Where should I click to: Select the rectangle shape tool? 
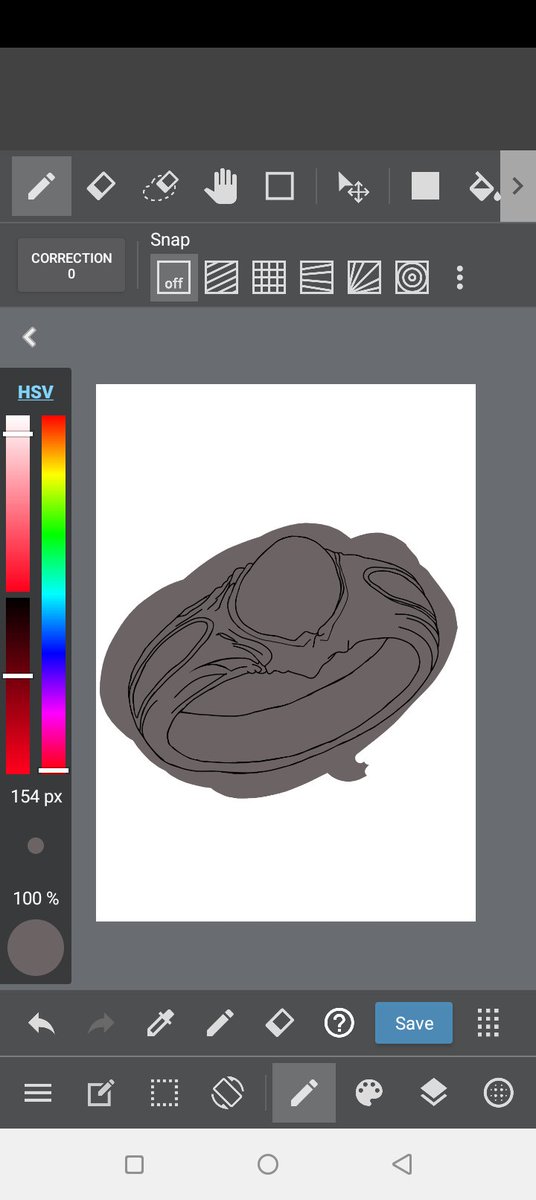[279, 186]
